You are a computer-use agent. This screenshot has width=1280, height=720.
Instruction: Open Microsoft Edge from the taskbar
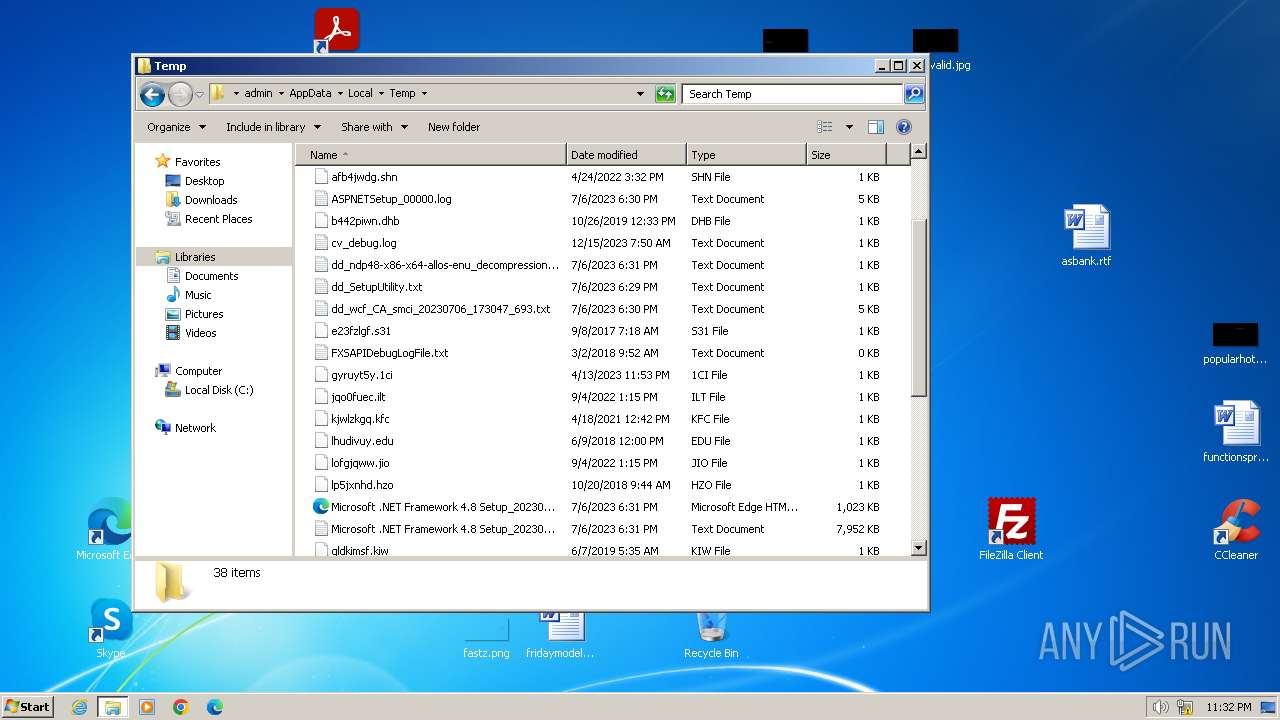tap(215, 707)
